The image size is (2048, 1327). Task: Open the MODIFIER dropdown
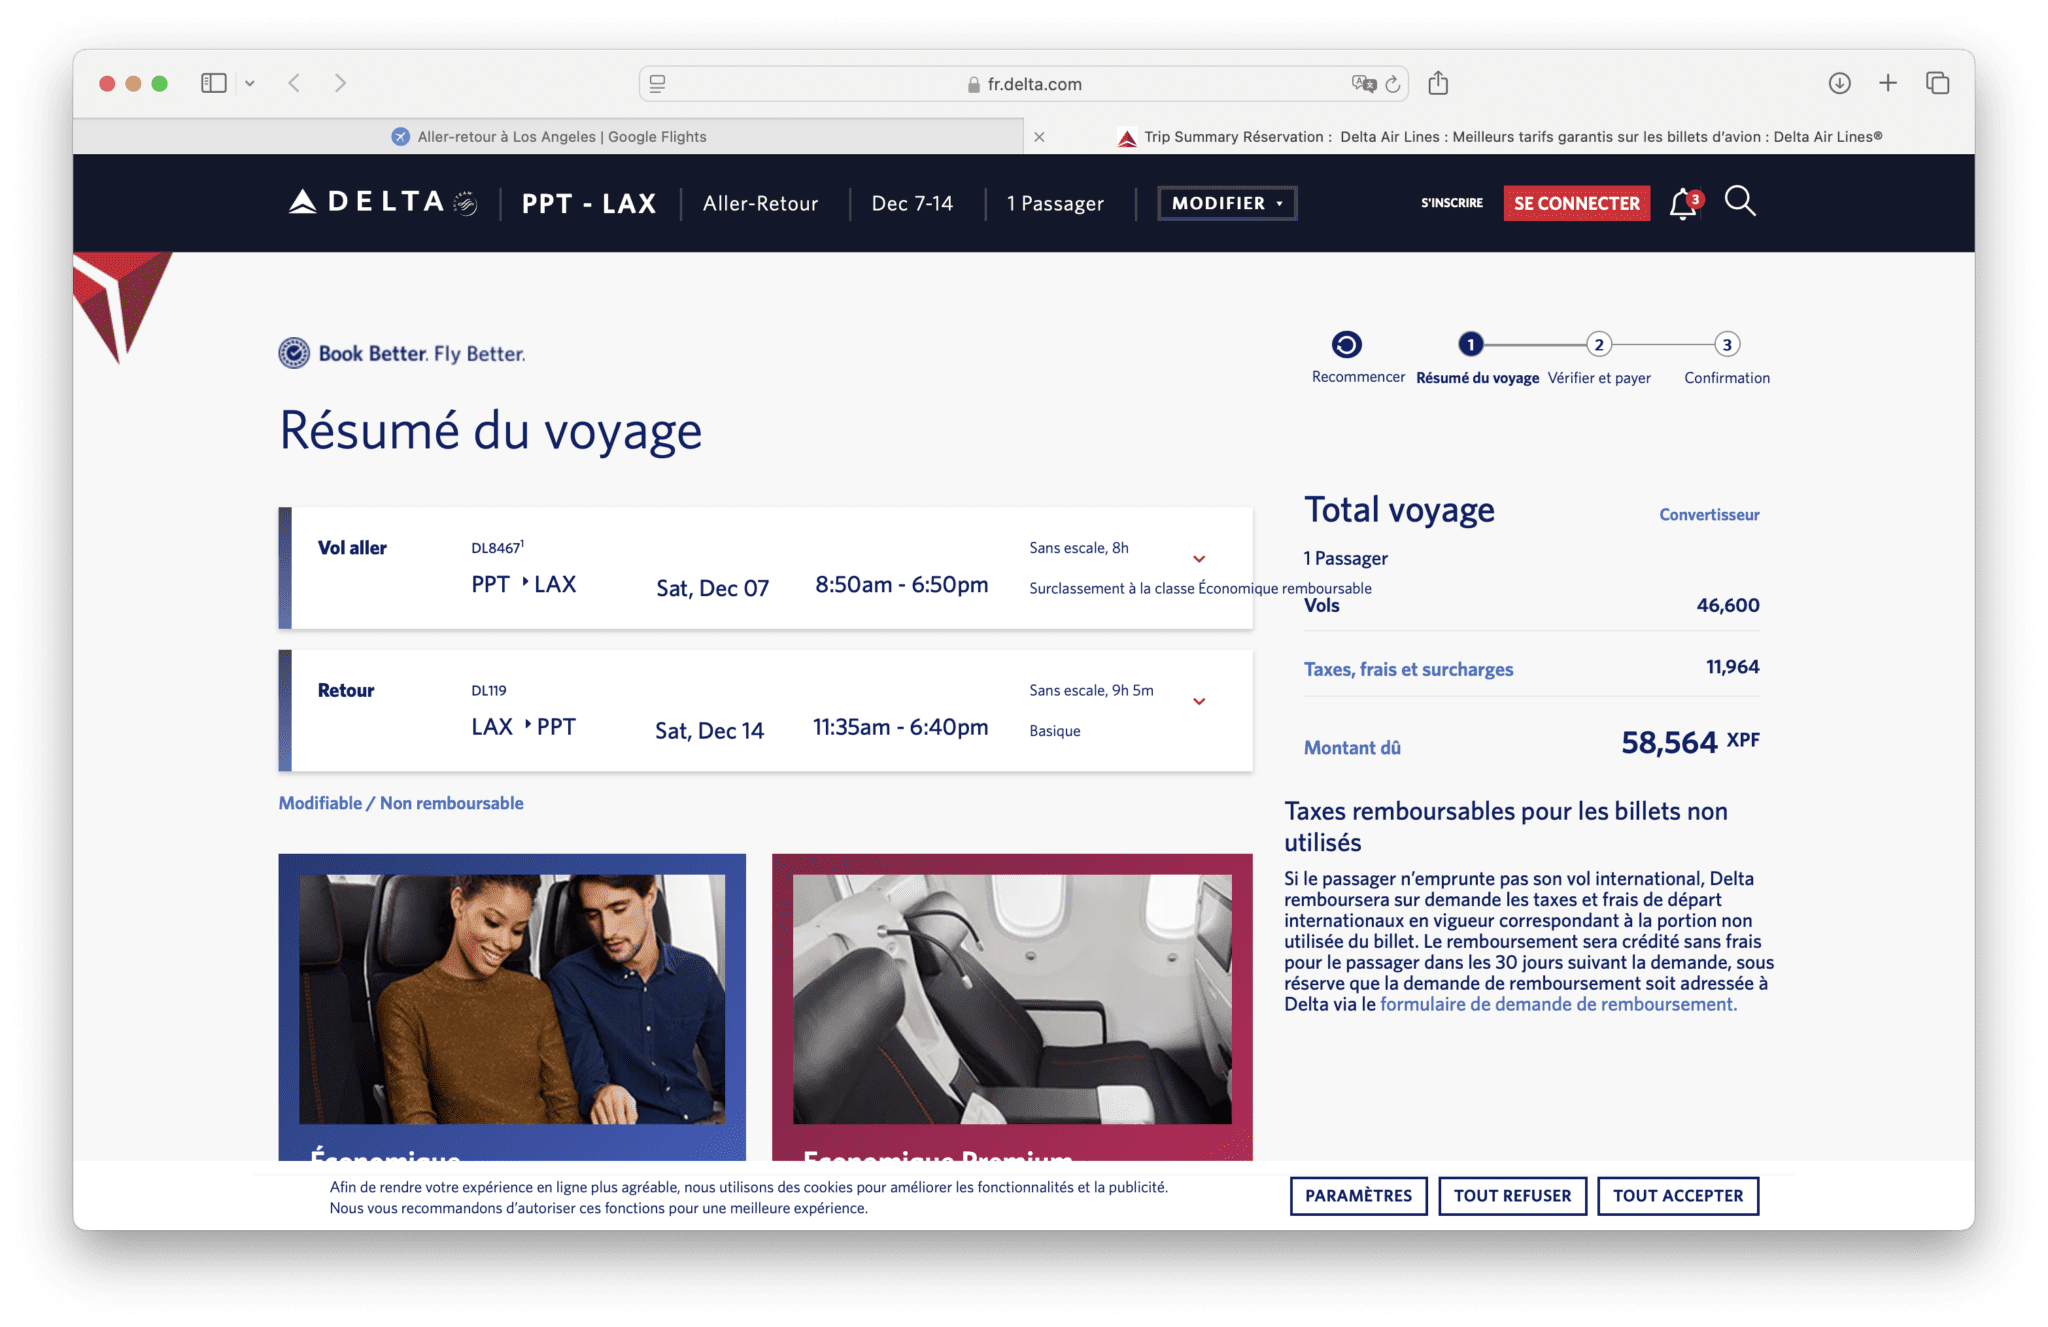(x=1227, y=203)
